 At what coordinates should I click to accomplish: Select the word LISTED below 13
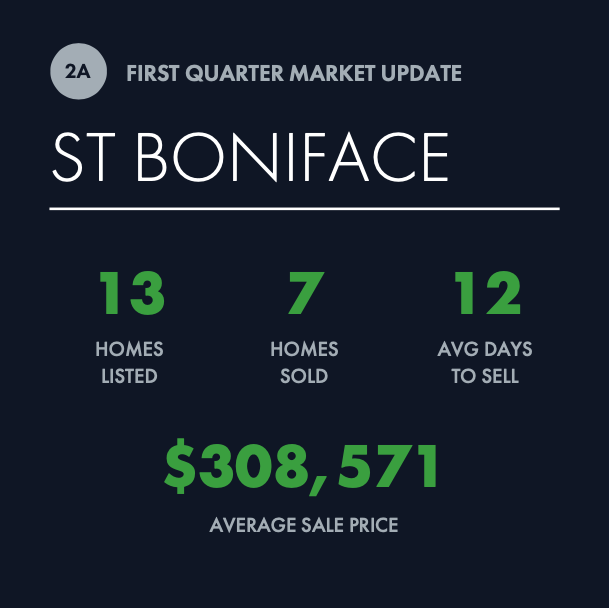[x=129, y=376]
